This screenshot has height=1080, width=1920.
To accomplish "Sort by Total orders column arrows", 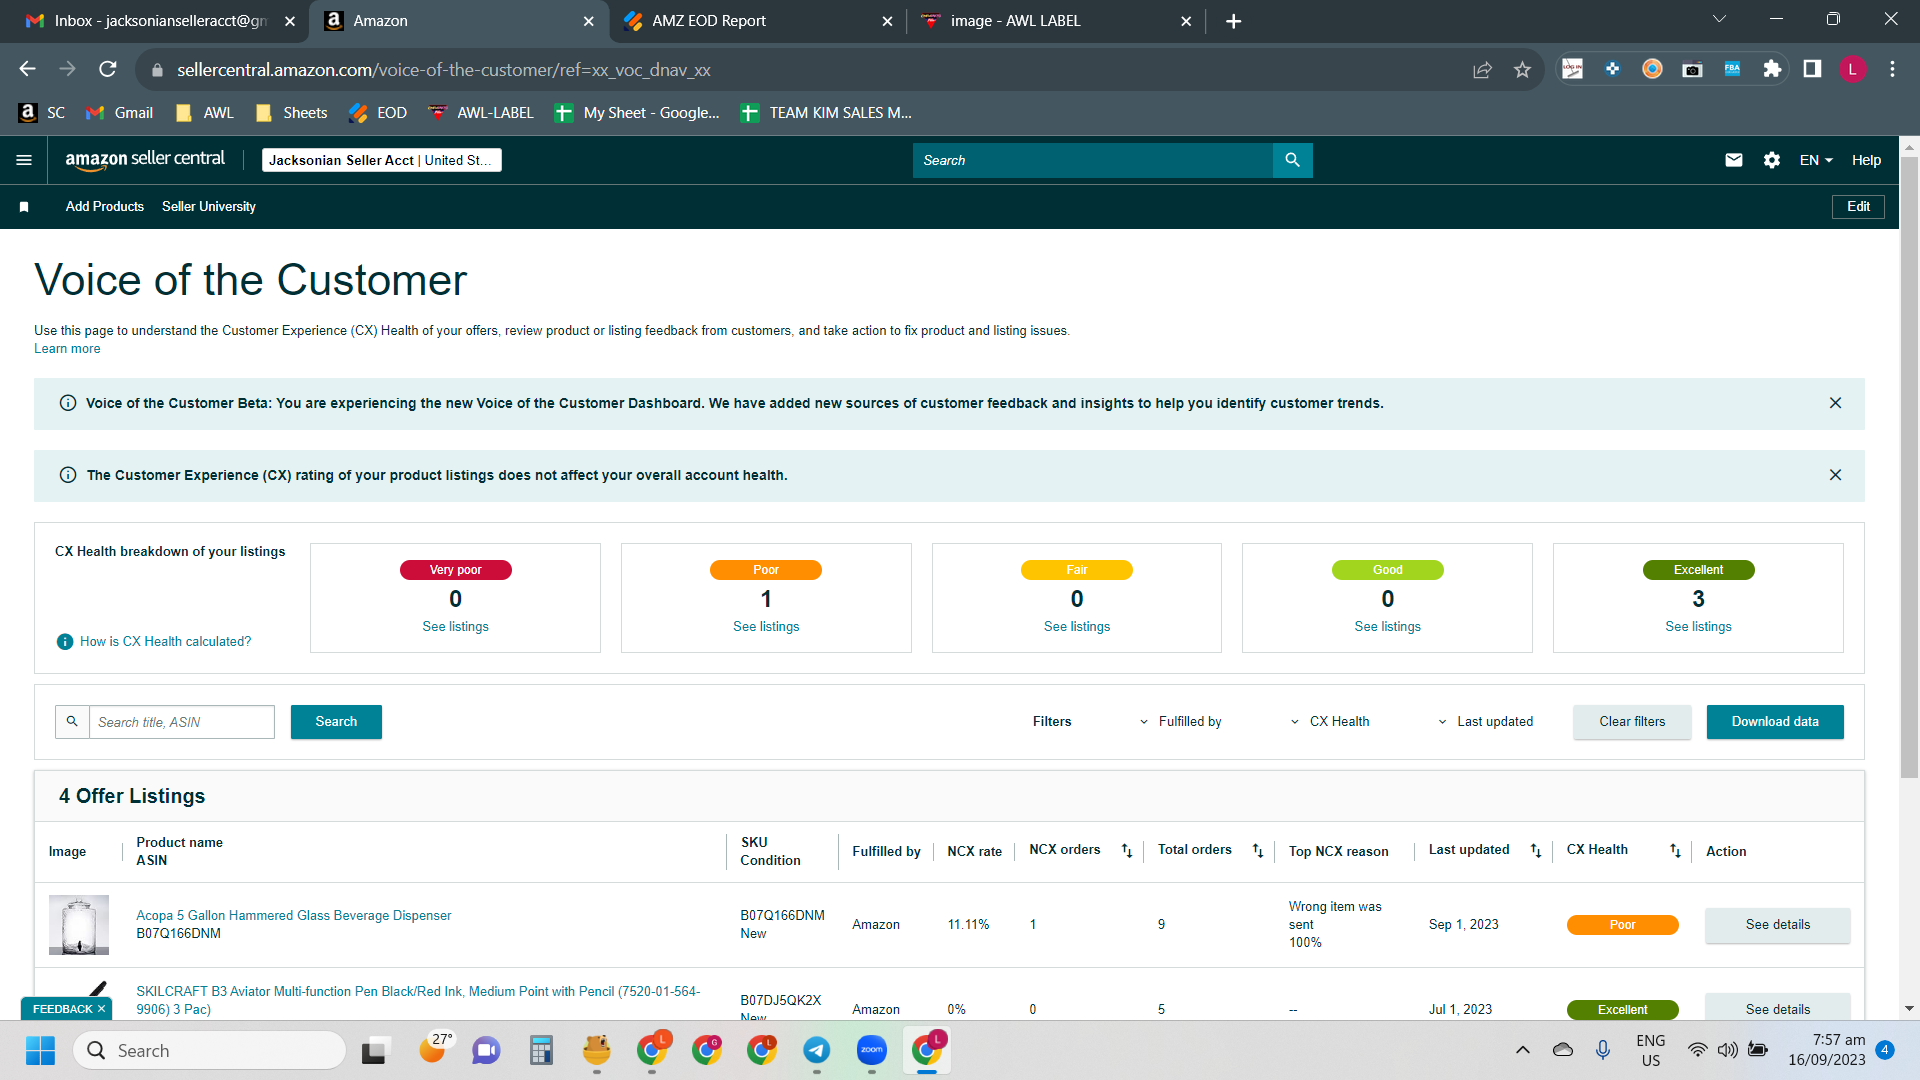I will point(1258,851).
